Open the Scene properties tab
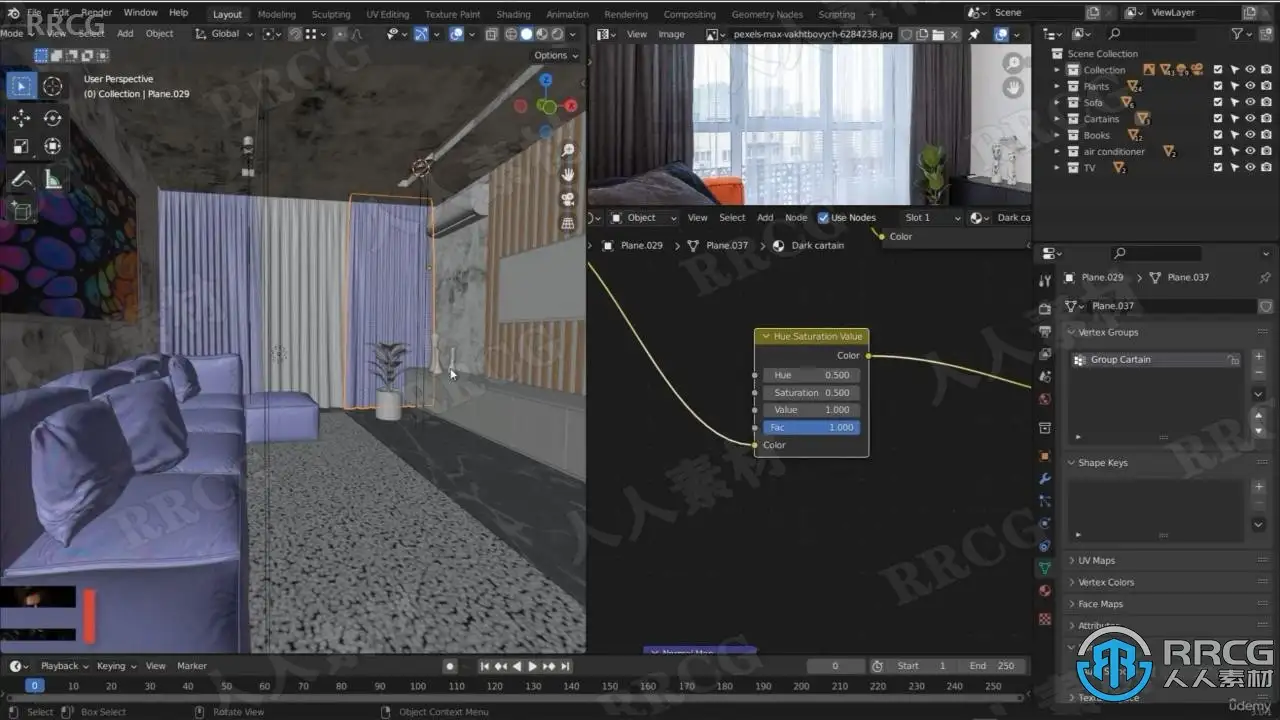The height and width of the screenshot is (720, 1280). point(1045,376)
